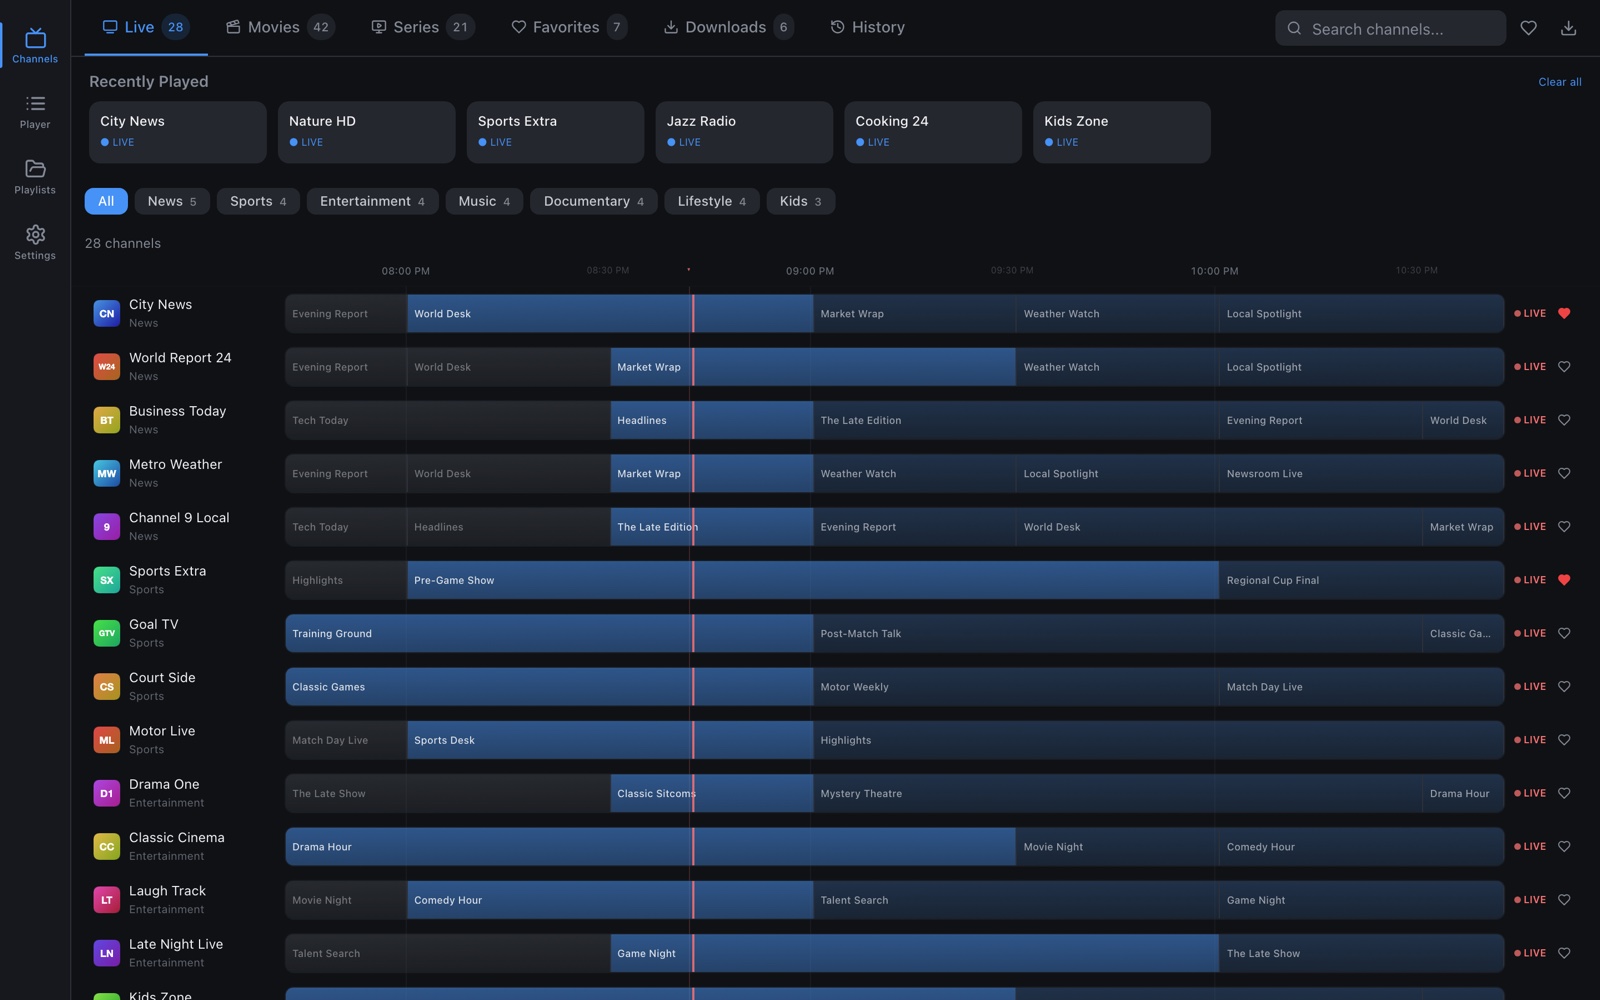Open the History tab
The image size is (1600, 1000).
[867, 27]
